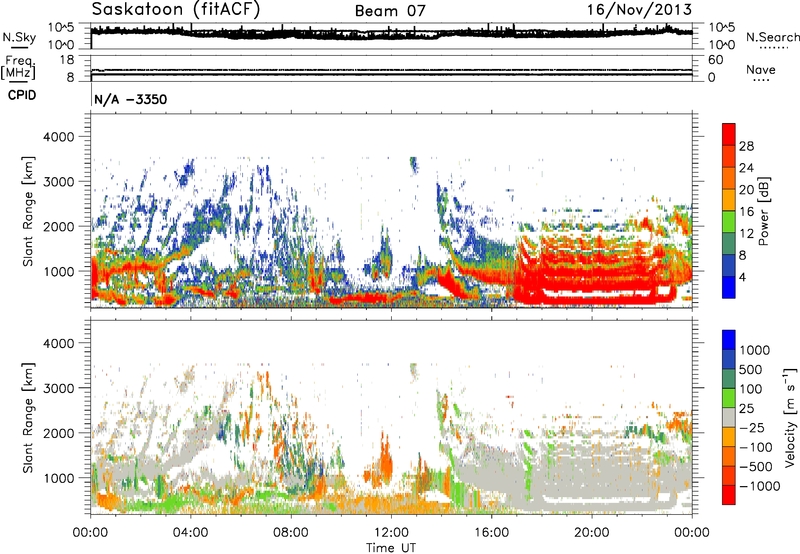The height and width of the screenshot is (554, 800).
Task: Click the '60' Nave axis label
Action: point(715,60)
